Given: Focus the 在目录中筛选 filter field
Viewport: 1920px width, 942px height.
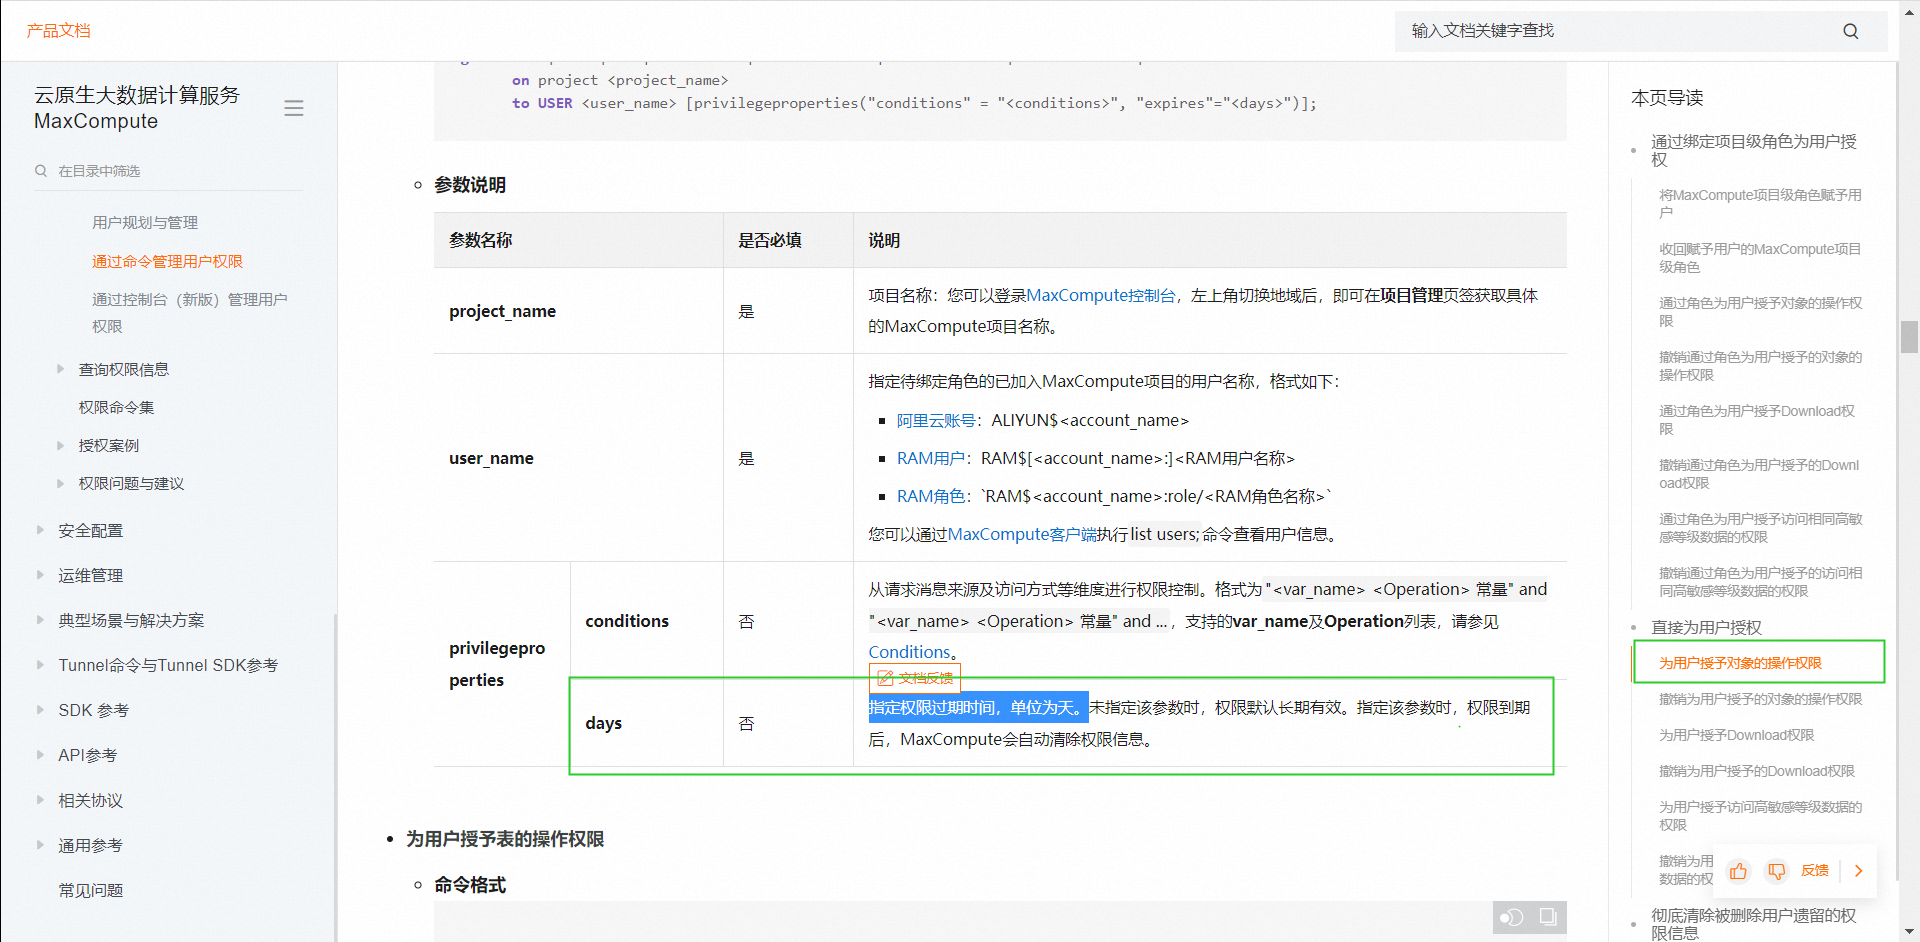Looking at the screenshot, I should pos(168,171).
